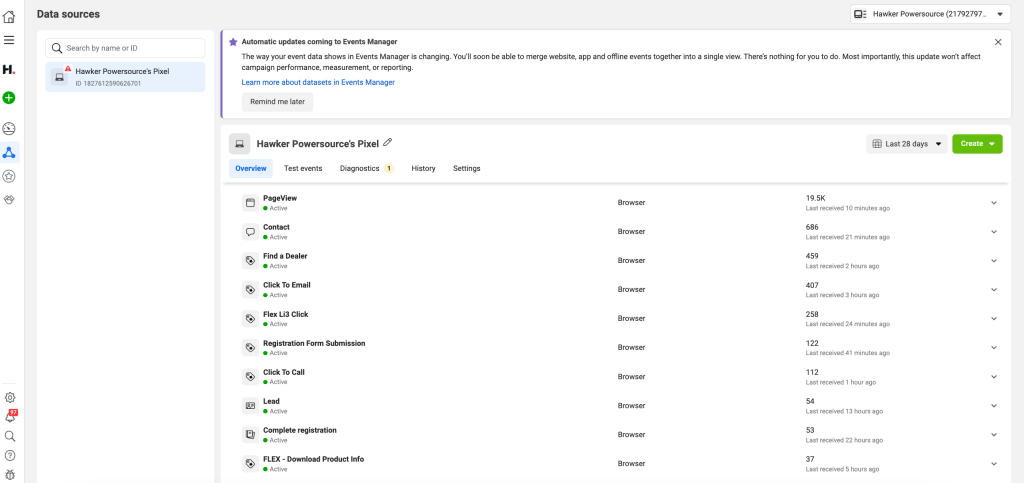Screen dimensions: 1024x483
Task: Open the notifications bell icon
Action: pyautogui.click(x=10, y=416)
